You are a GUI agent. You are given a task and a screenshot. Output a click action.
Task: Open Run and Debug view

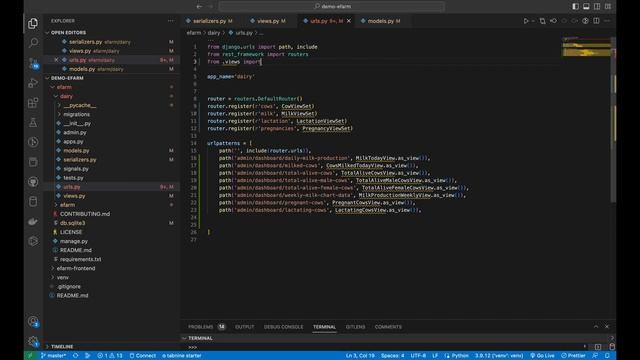click(33, 83)
